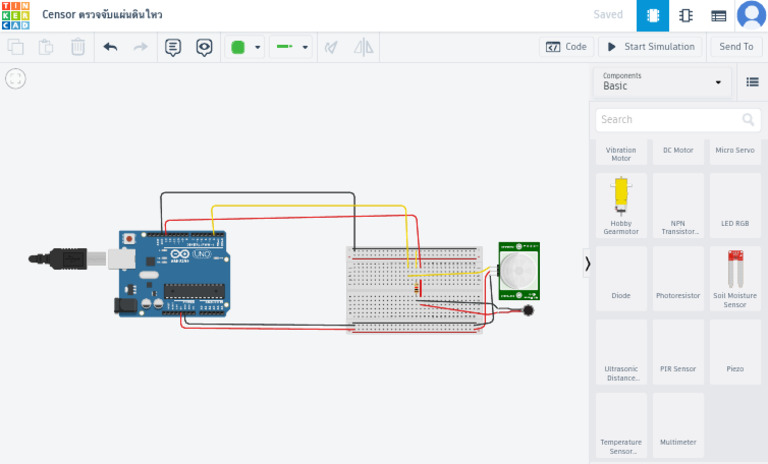This screenshot has height=464, width=768.
Task: Click the Rotate icon in the toolbar
Action: [x=331, y=48]
